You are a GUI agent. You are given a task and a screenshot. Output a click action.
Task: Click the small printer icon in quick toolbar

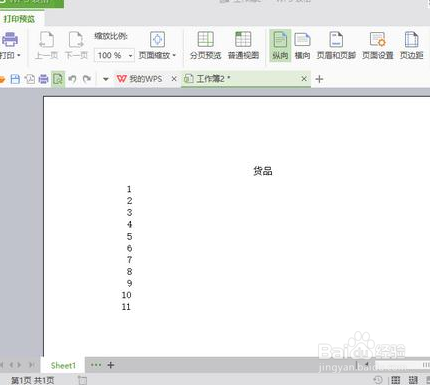pos(44,79)
